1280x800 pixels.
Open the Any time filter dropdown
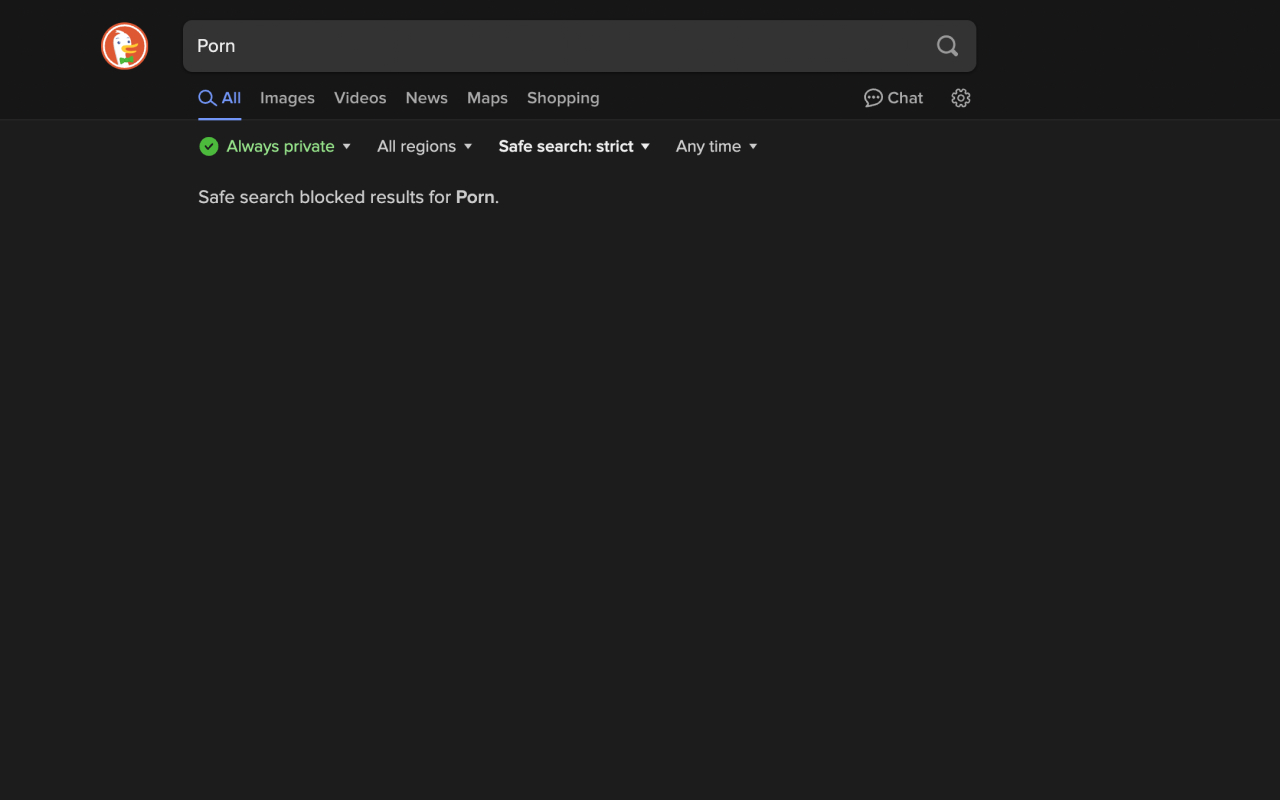[716, 146]
